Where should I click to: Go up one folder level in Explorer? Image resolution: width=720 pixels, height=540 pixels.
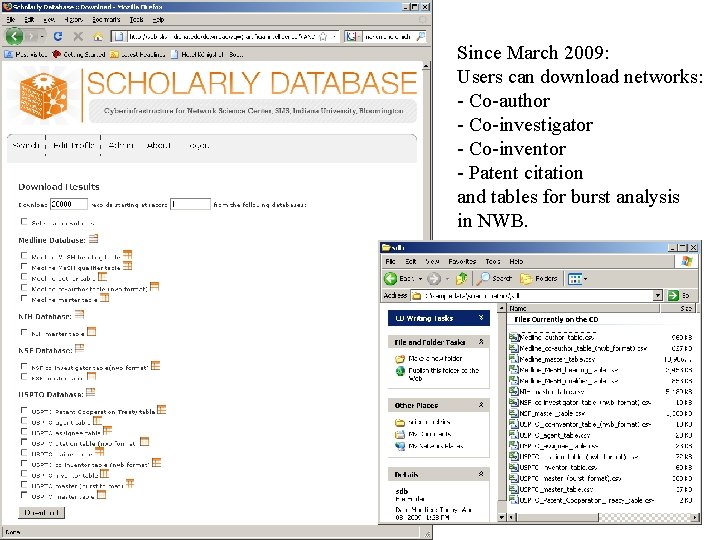click(x=461, y=278)
